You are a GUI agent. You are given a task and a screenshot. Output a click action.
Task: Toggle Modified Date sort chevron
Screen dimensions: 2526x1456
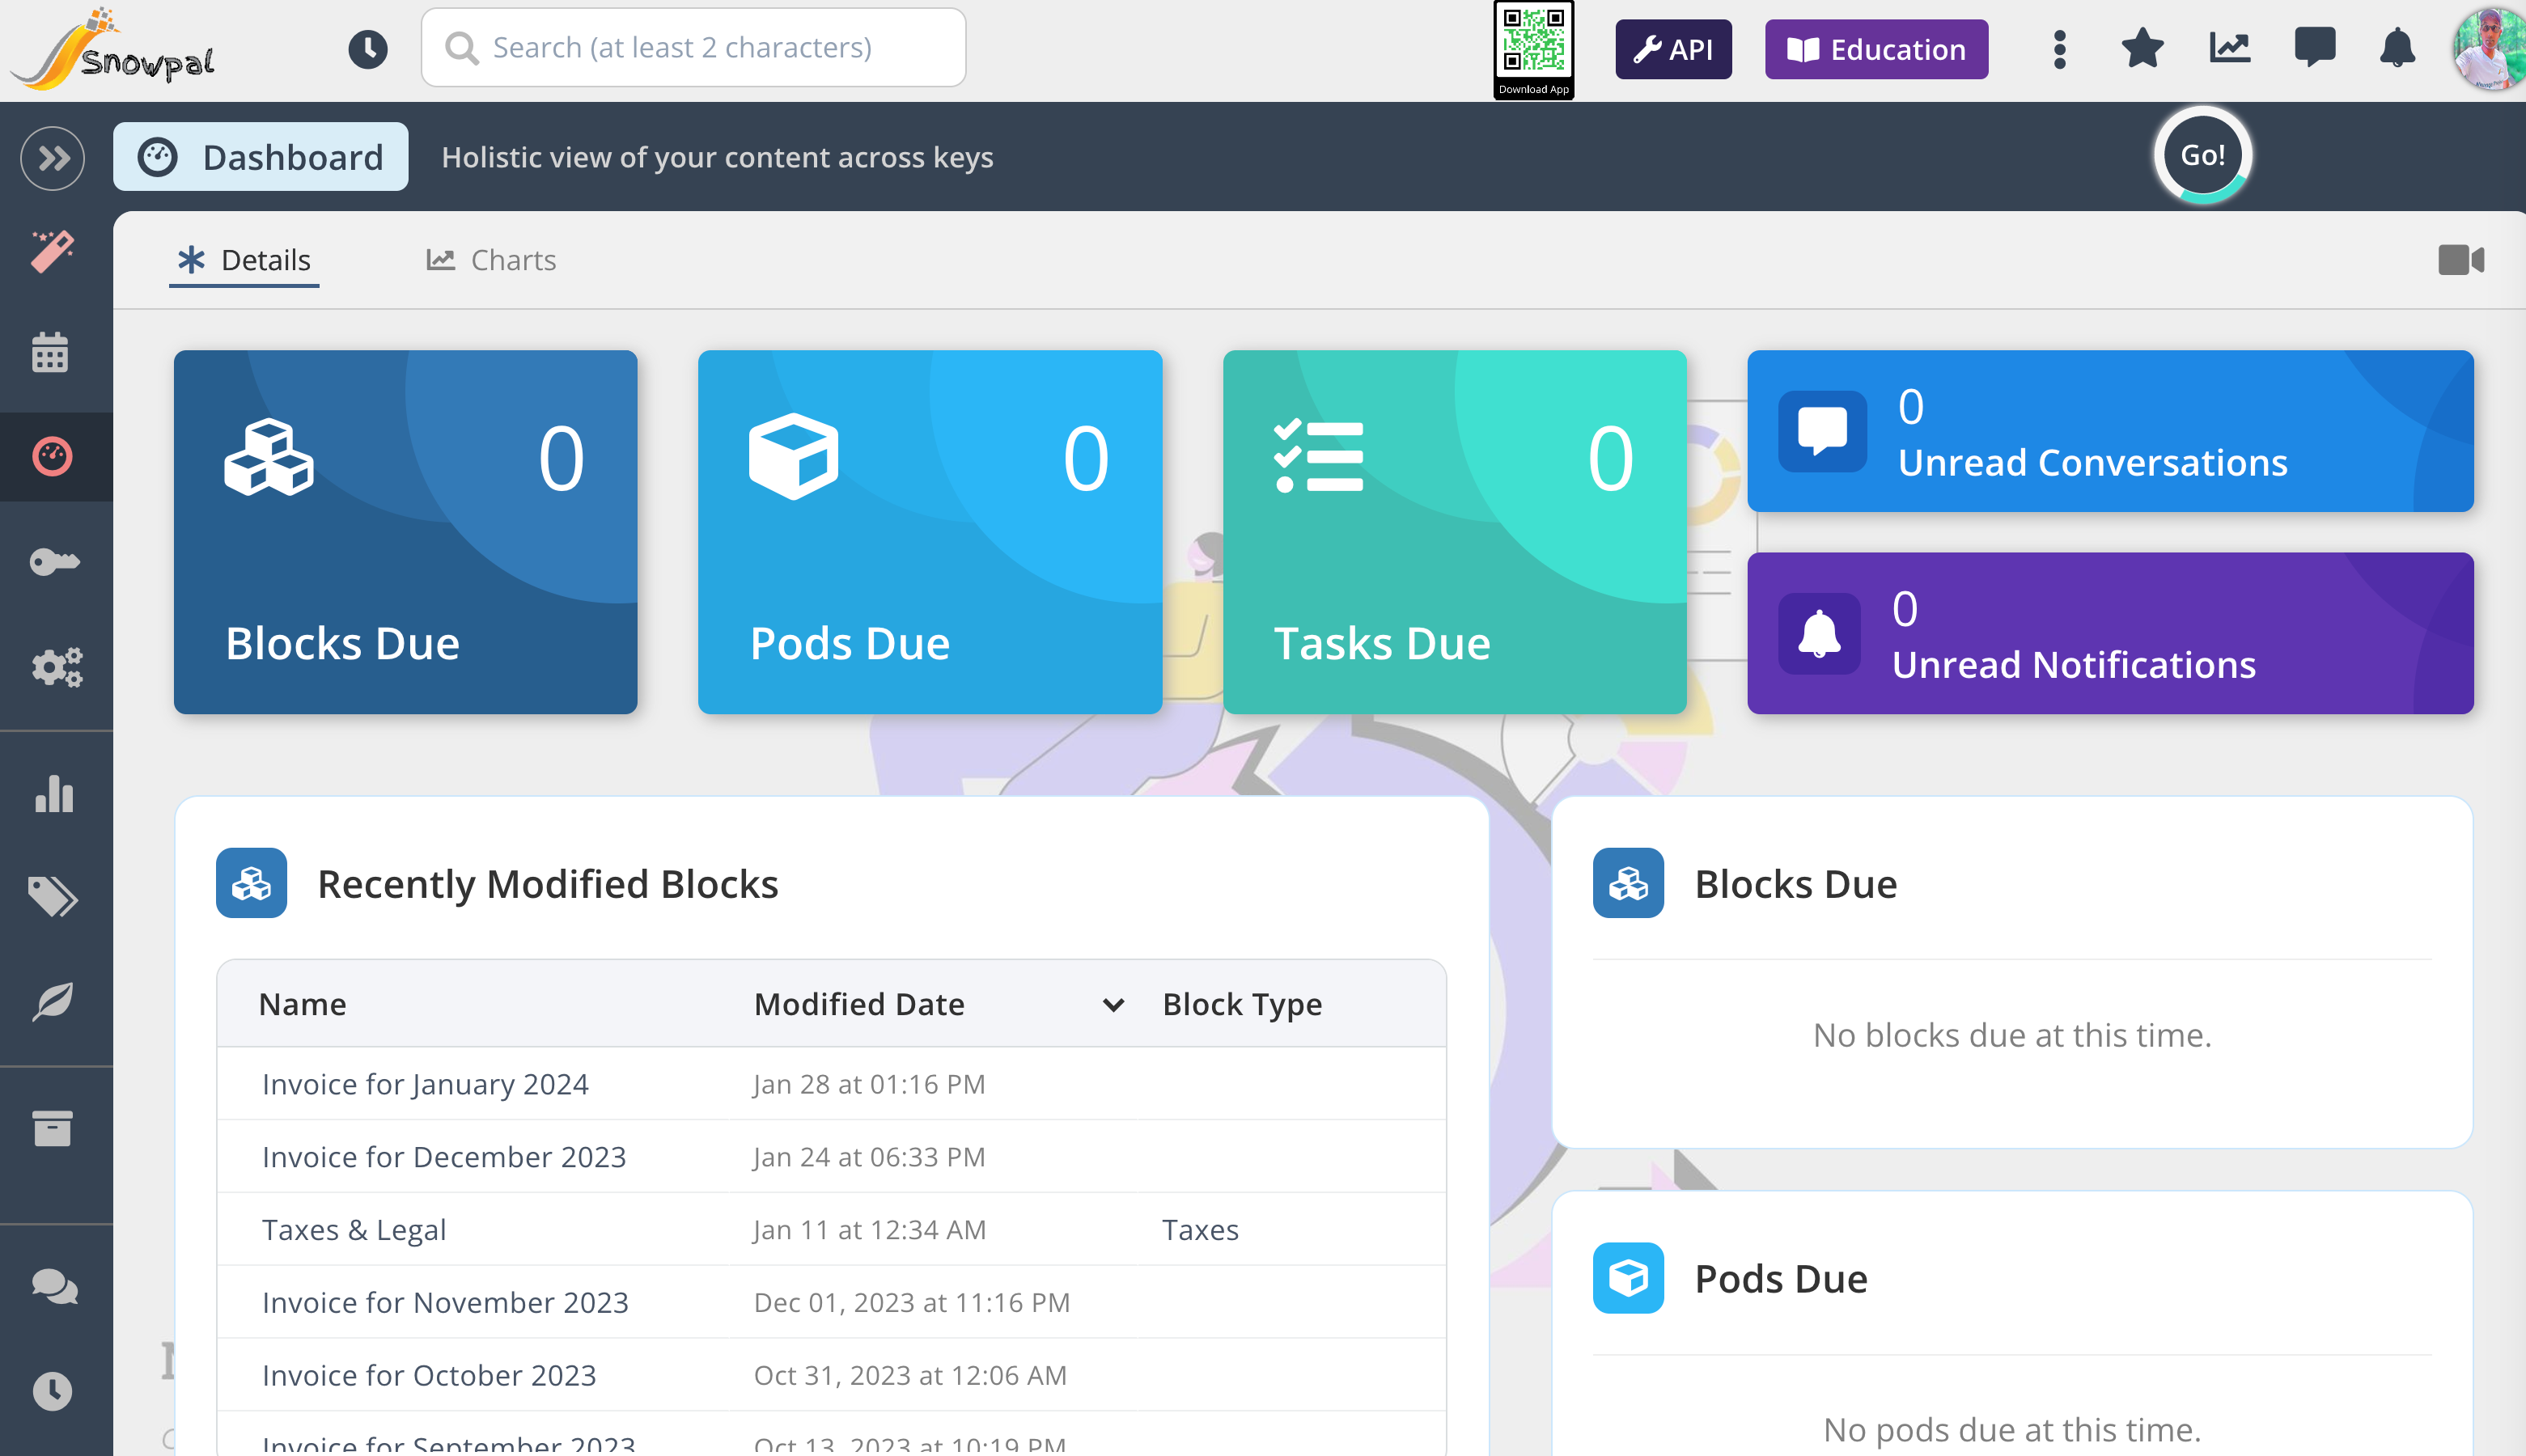click(1113, 1005)
